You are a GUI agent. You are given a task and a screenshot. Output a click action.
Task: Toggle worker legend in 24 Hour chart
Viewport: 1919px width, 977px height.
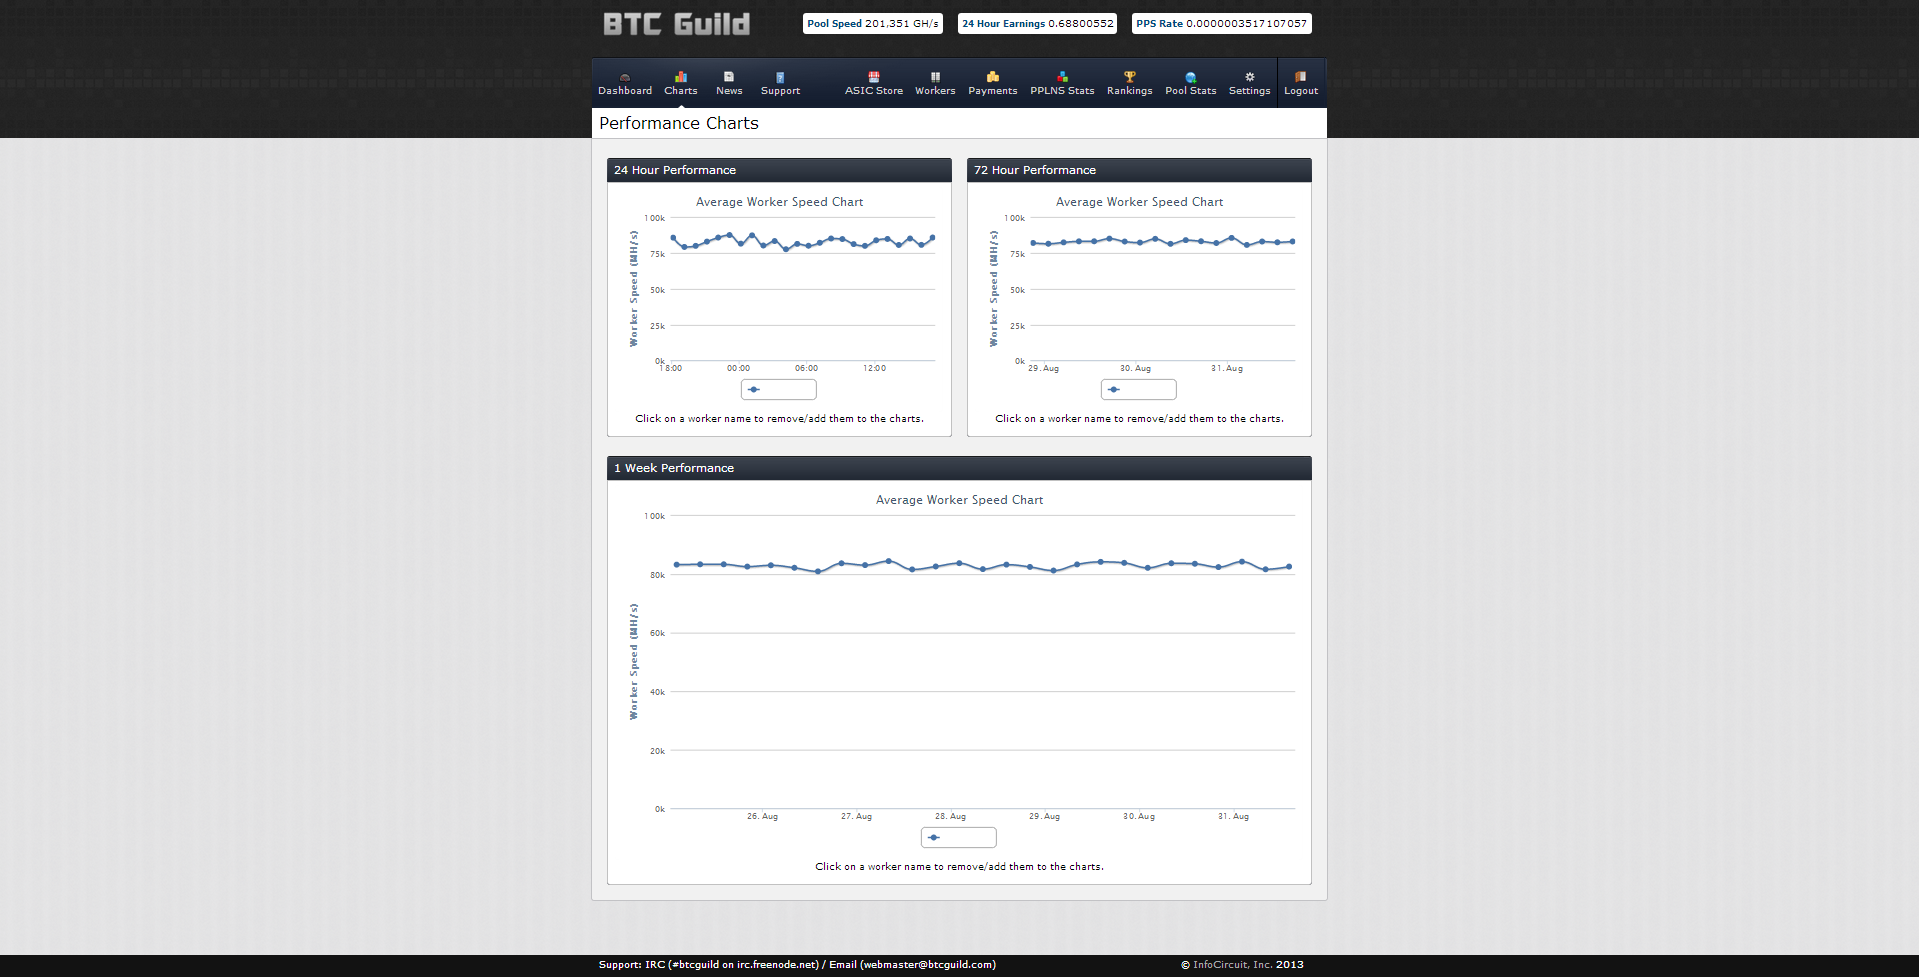779,390
